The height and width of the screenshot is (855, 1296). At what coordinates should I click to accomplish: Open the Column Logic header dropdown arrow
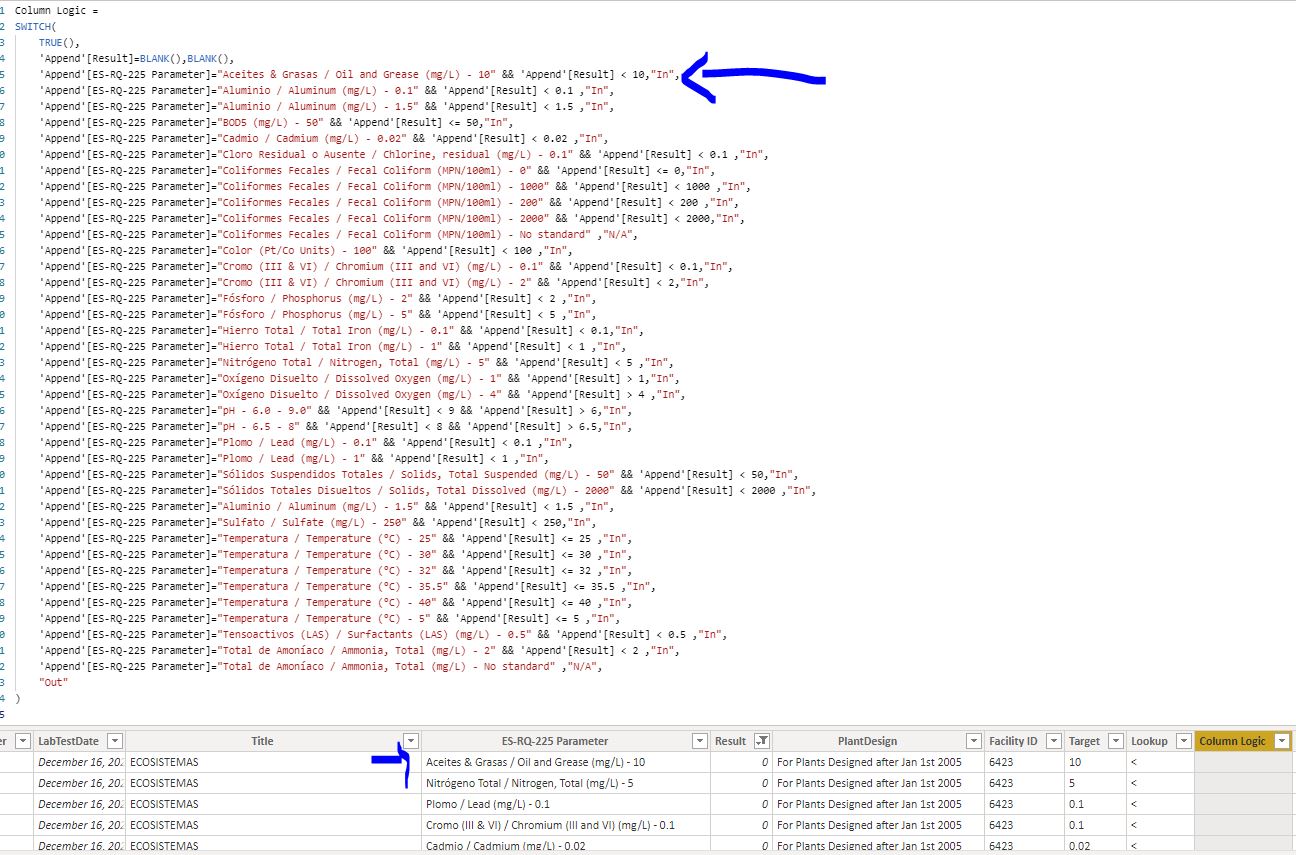click(x=1282, y=741)
